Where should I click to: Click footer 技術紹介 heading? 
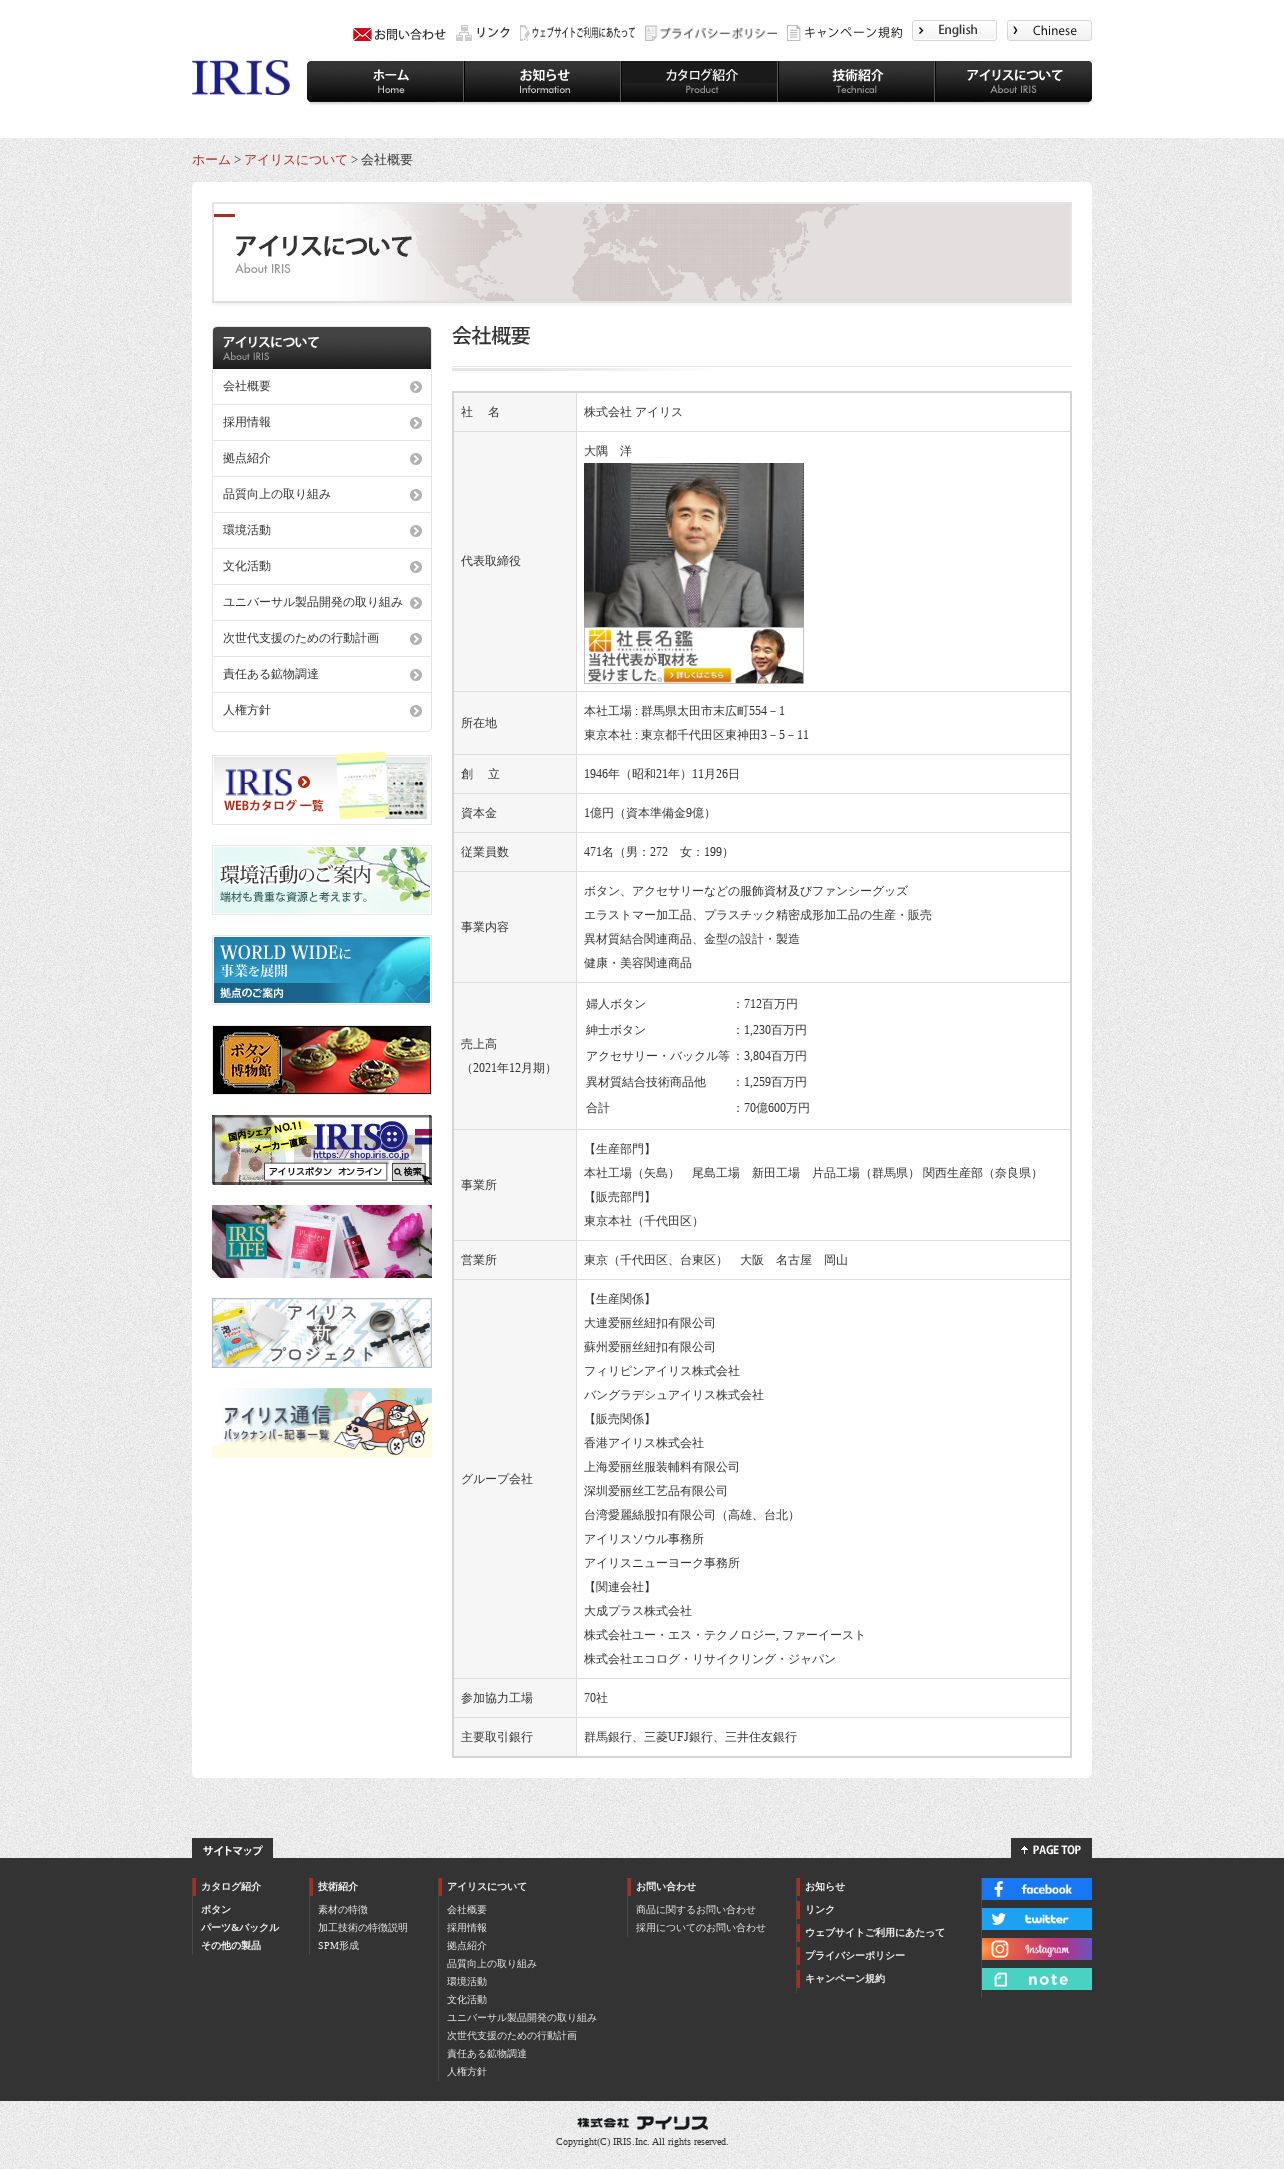(x=338, y=1887)
